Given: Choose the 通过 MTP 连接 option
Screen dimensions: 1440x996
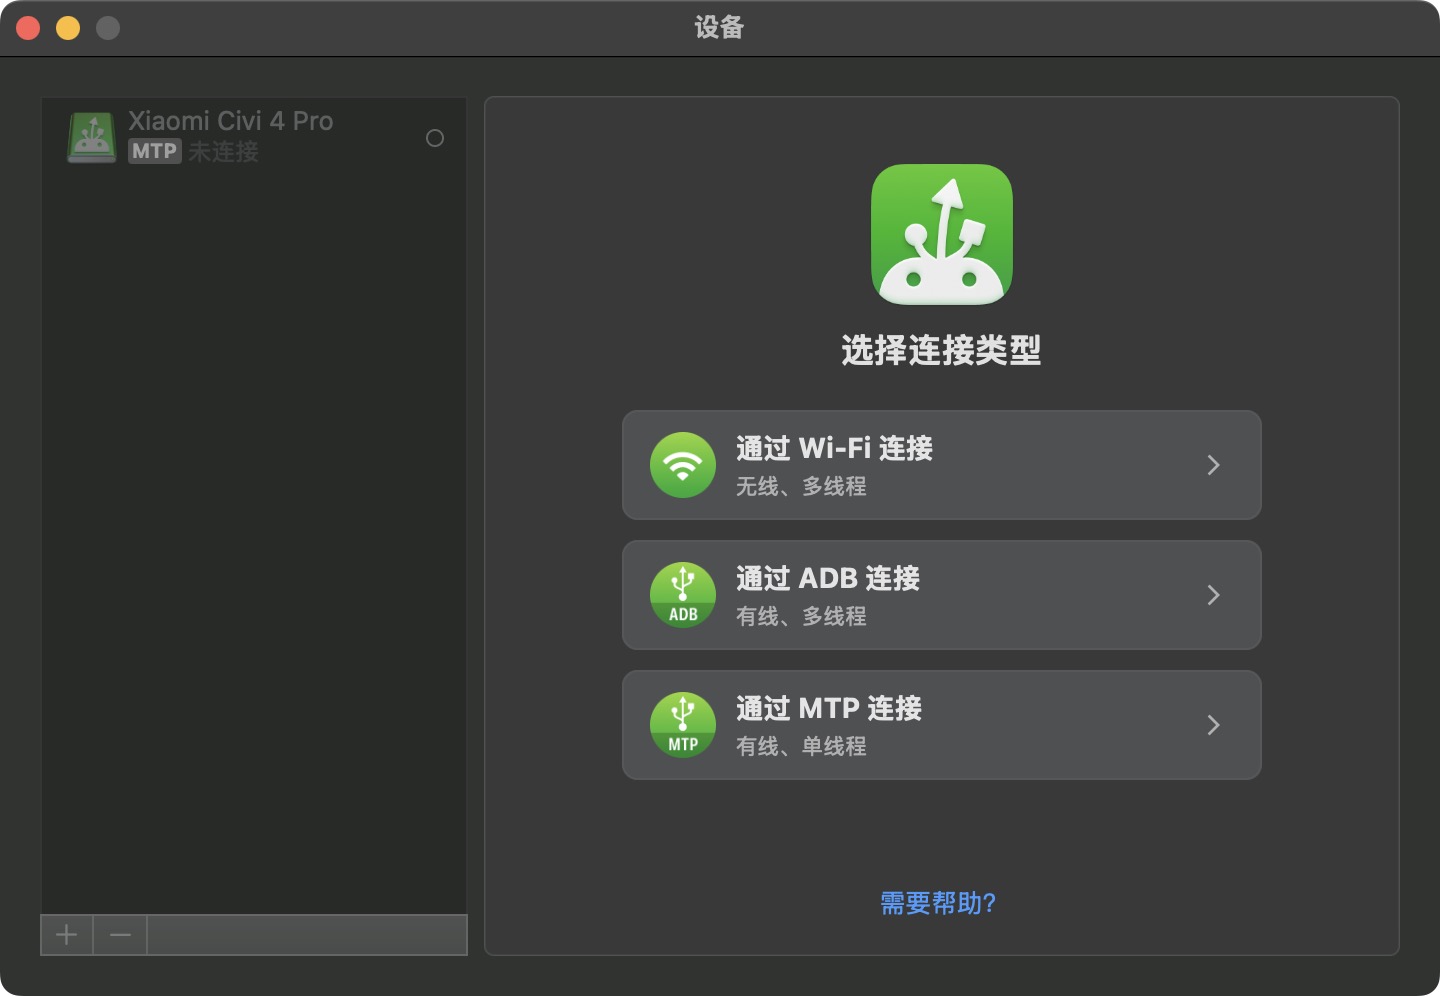Looking at the screenshot, I should pos(941,725).
